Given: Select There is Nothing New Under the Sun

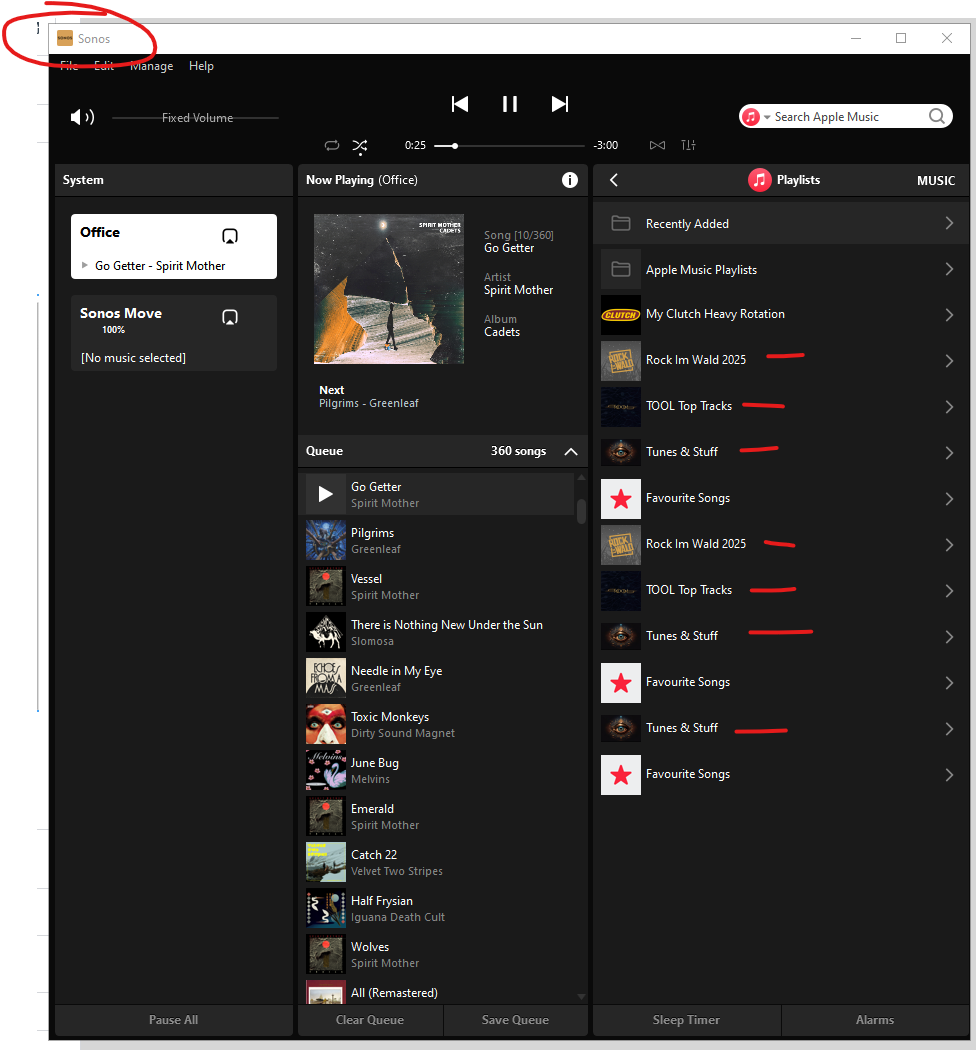Looking at the screenshot, I should 440,632.
